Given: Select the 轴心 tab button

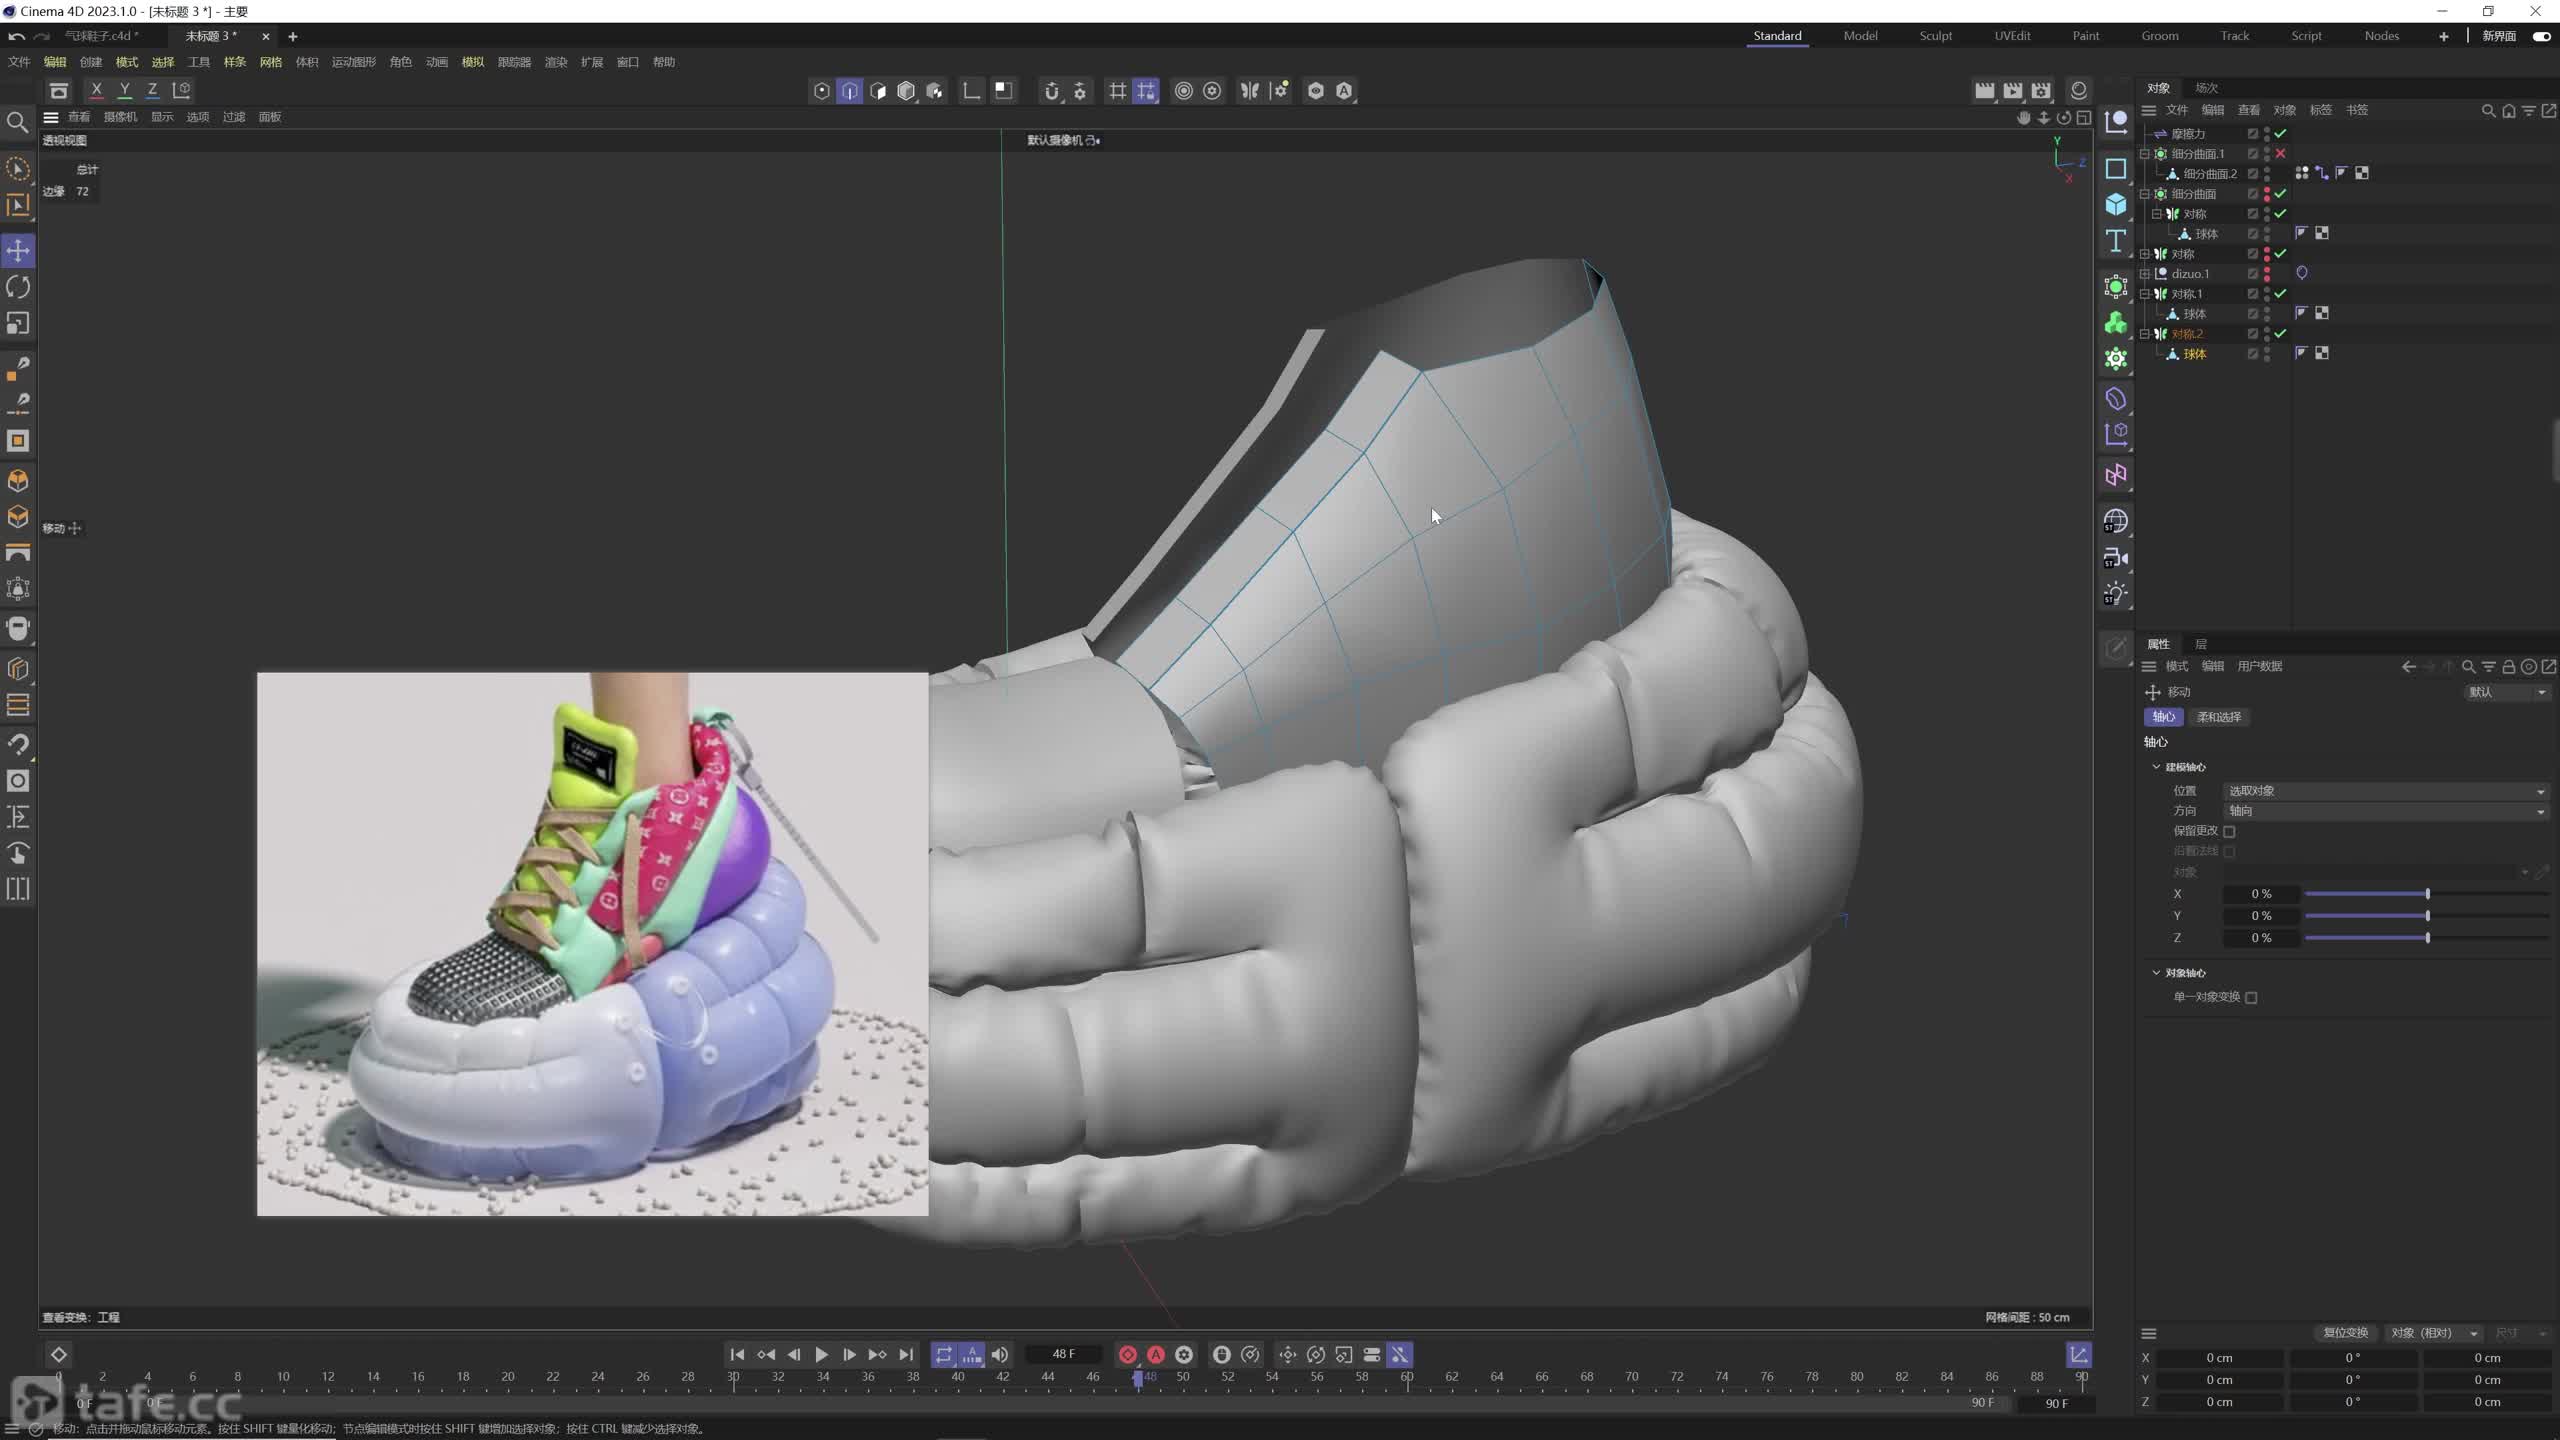Looking at the screenshot, I should (2163, 717).
